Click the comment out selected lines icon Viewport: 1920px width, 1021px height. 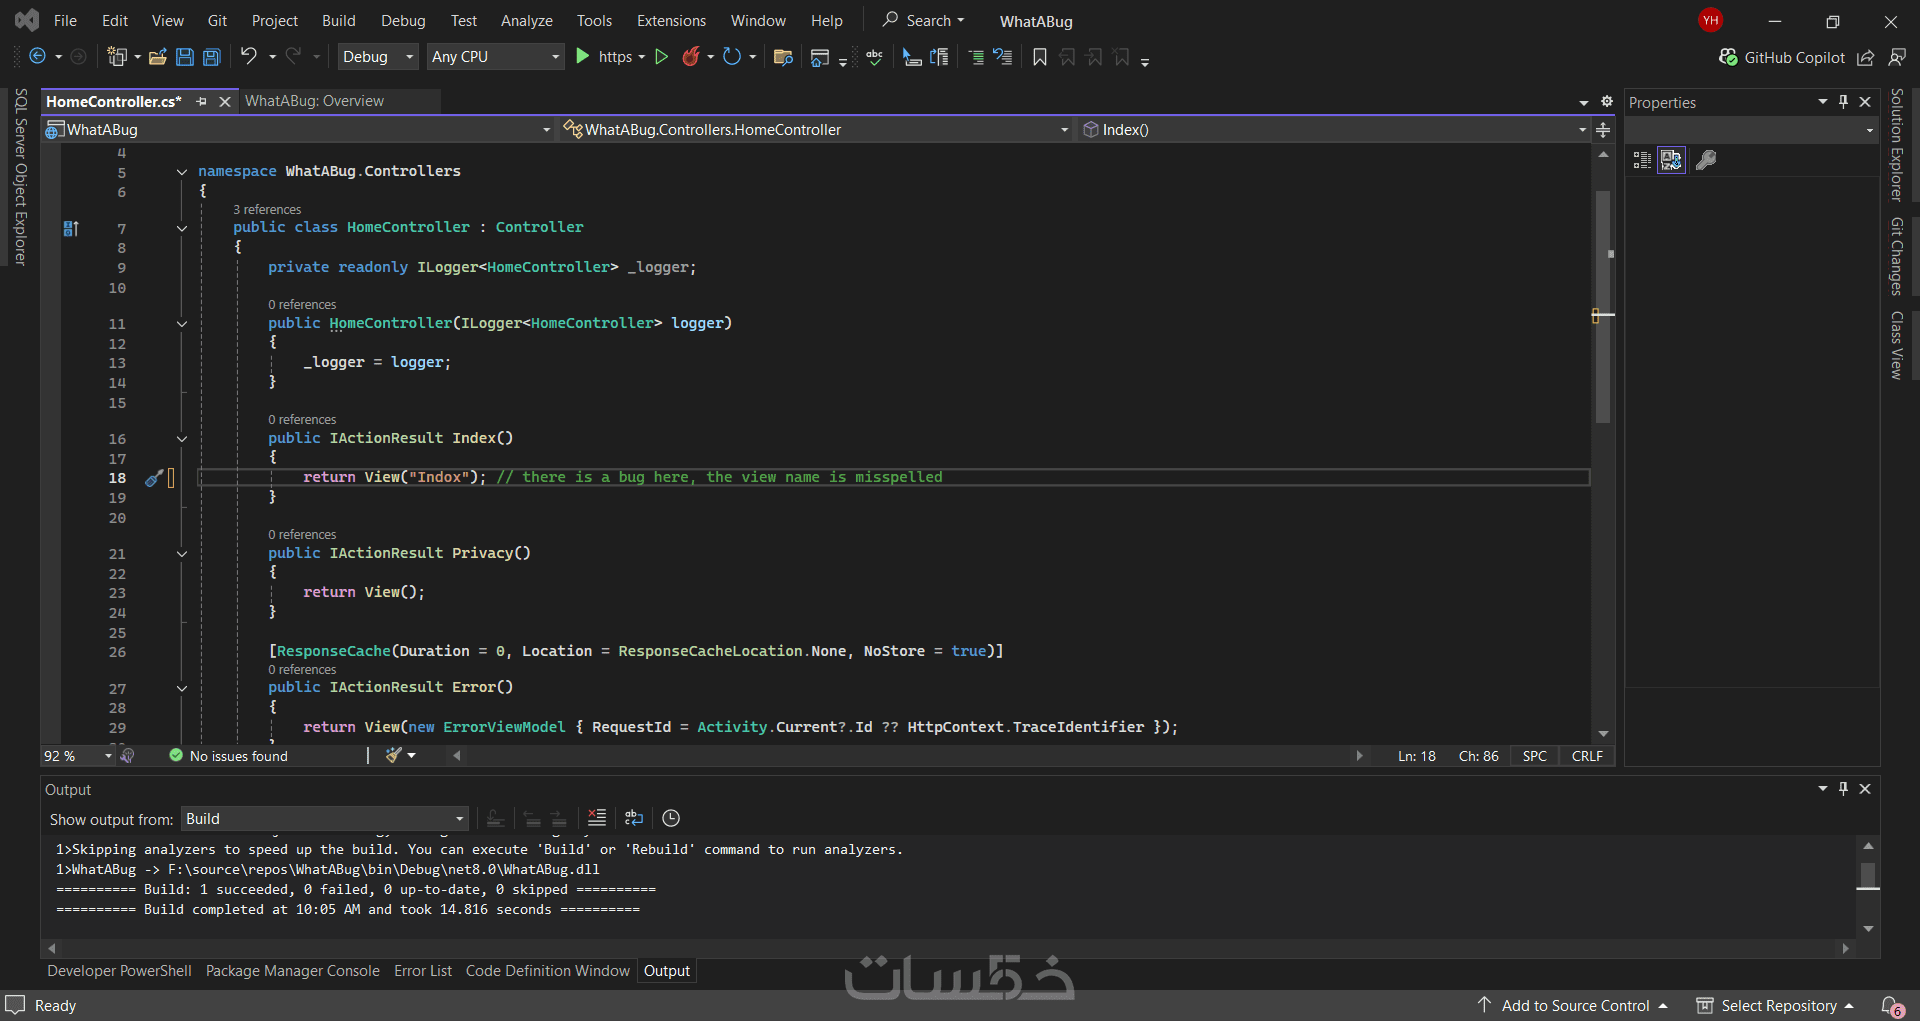pos(977,57)
